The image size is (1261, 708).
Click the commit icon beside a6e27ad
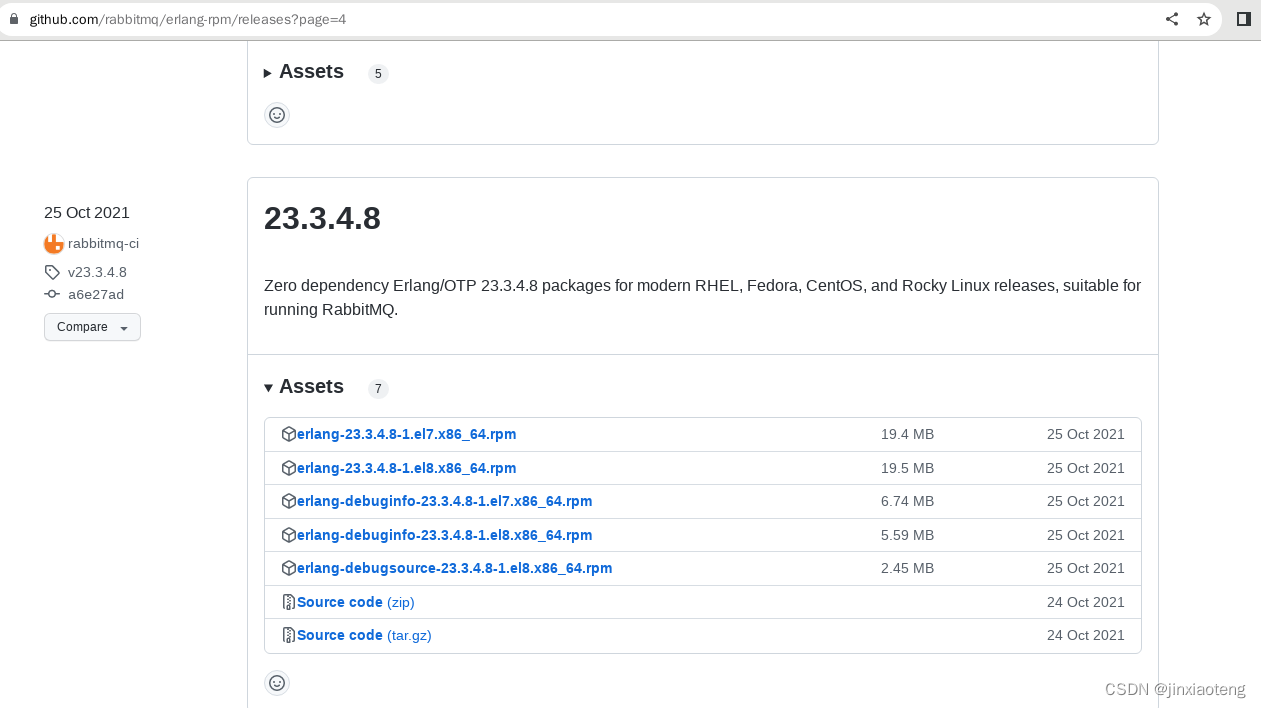[x=52, y=294]
